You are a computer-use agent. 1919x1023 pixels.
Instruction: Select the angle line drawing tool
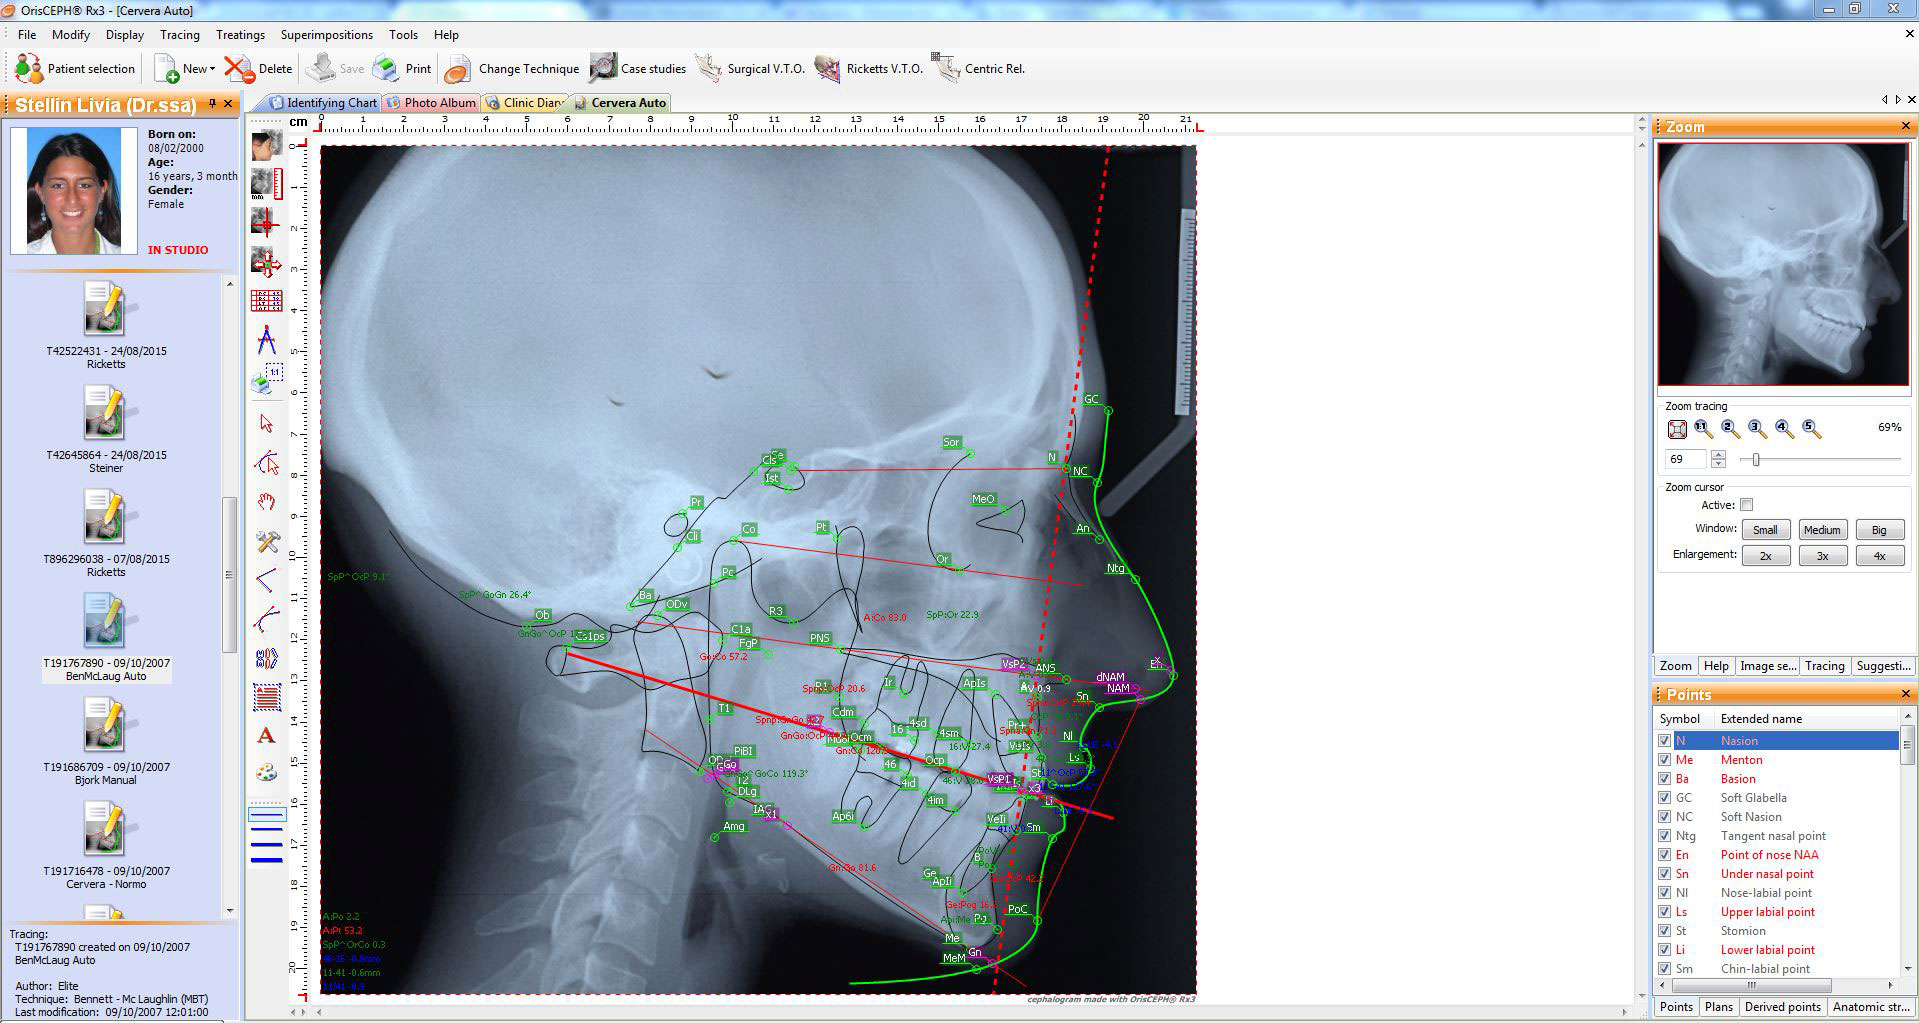pyautogui.click(x=266, y=580)
